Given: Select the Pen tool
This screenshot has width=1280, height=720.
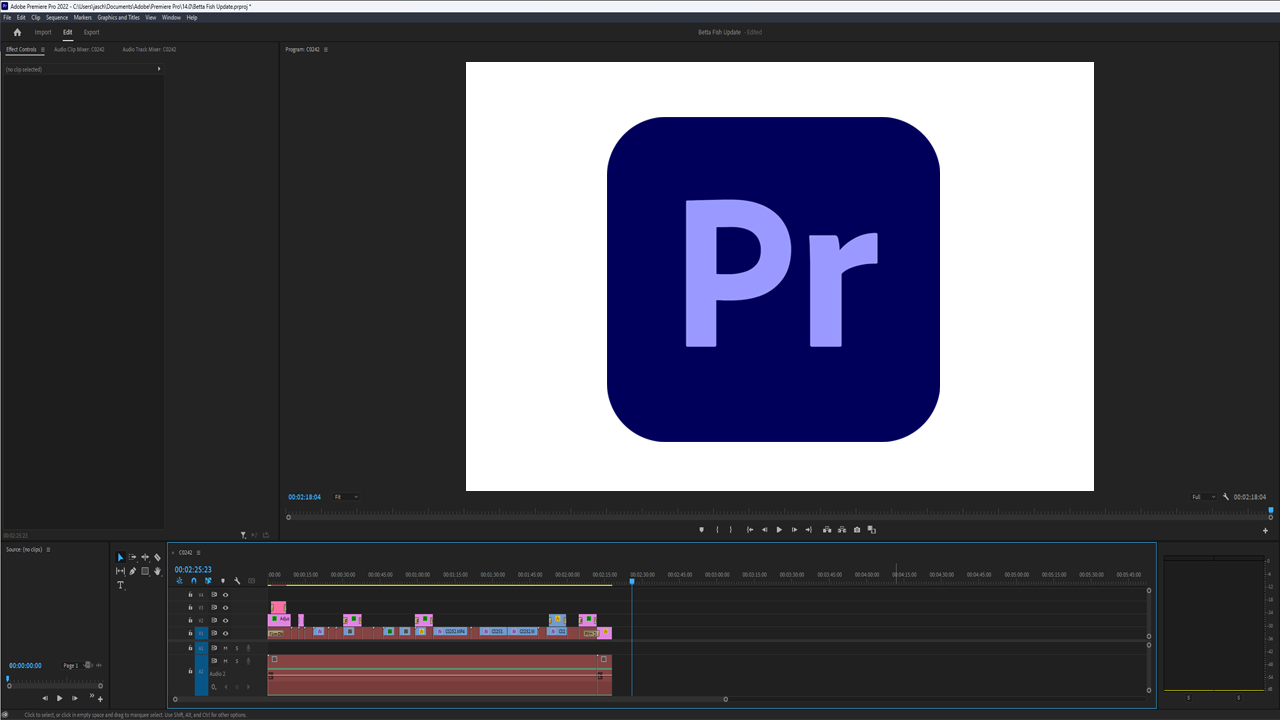Looking at the screenshot, I should (x=132, y=571).
